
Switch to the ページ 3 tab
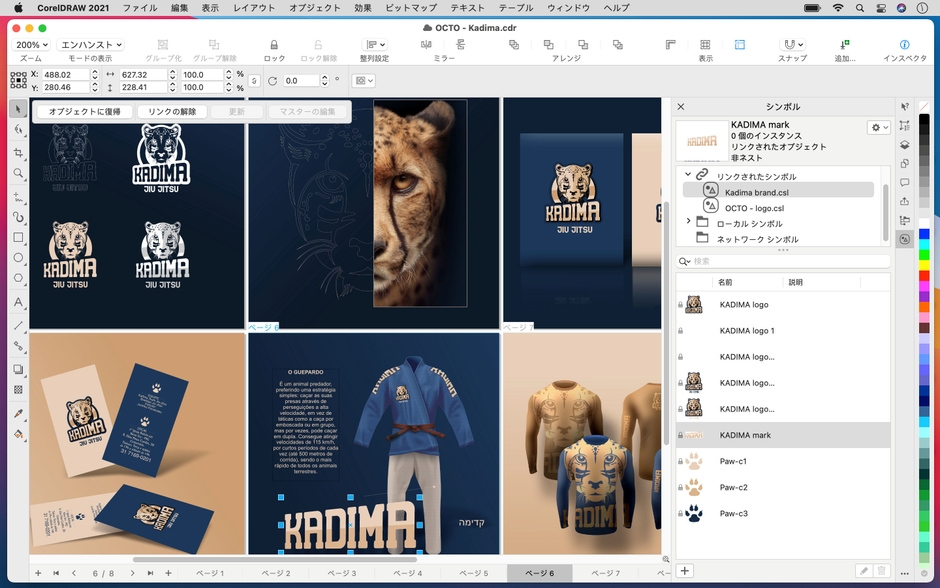coord(341,573)
